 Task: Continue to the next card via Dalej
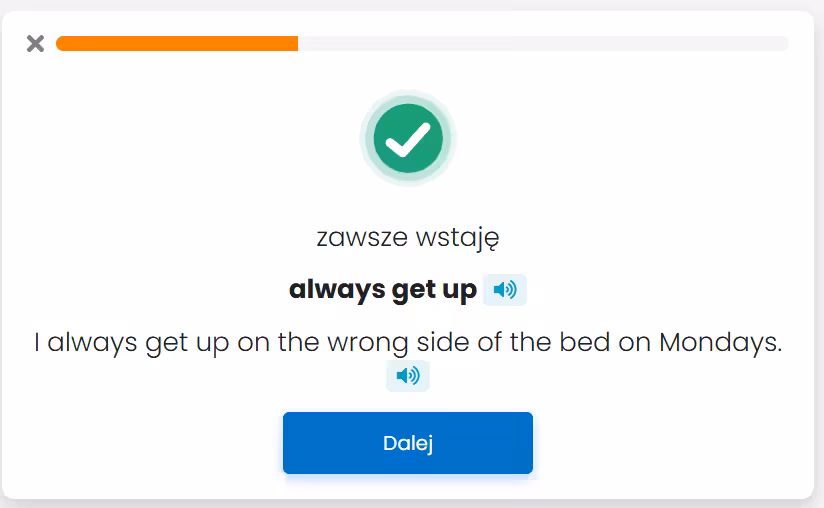(x=408, y=443)
